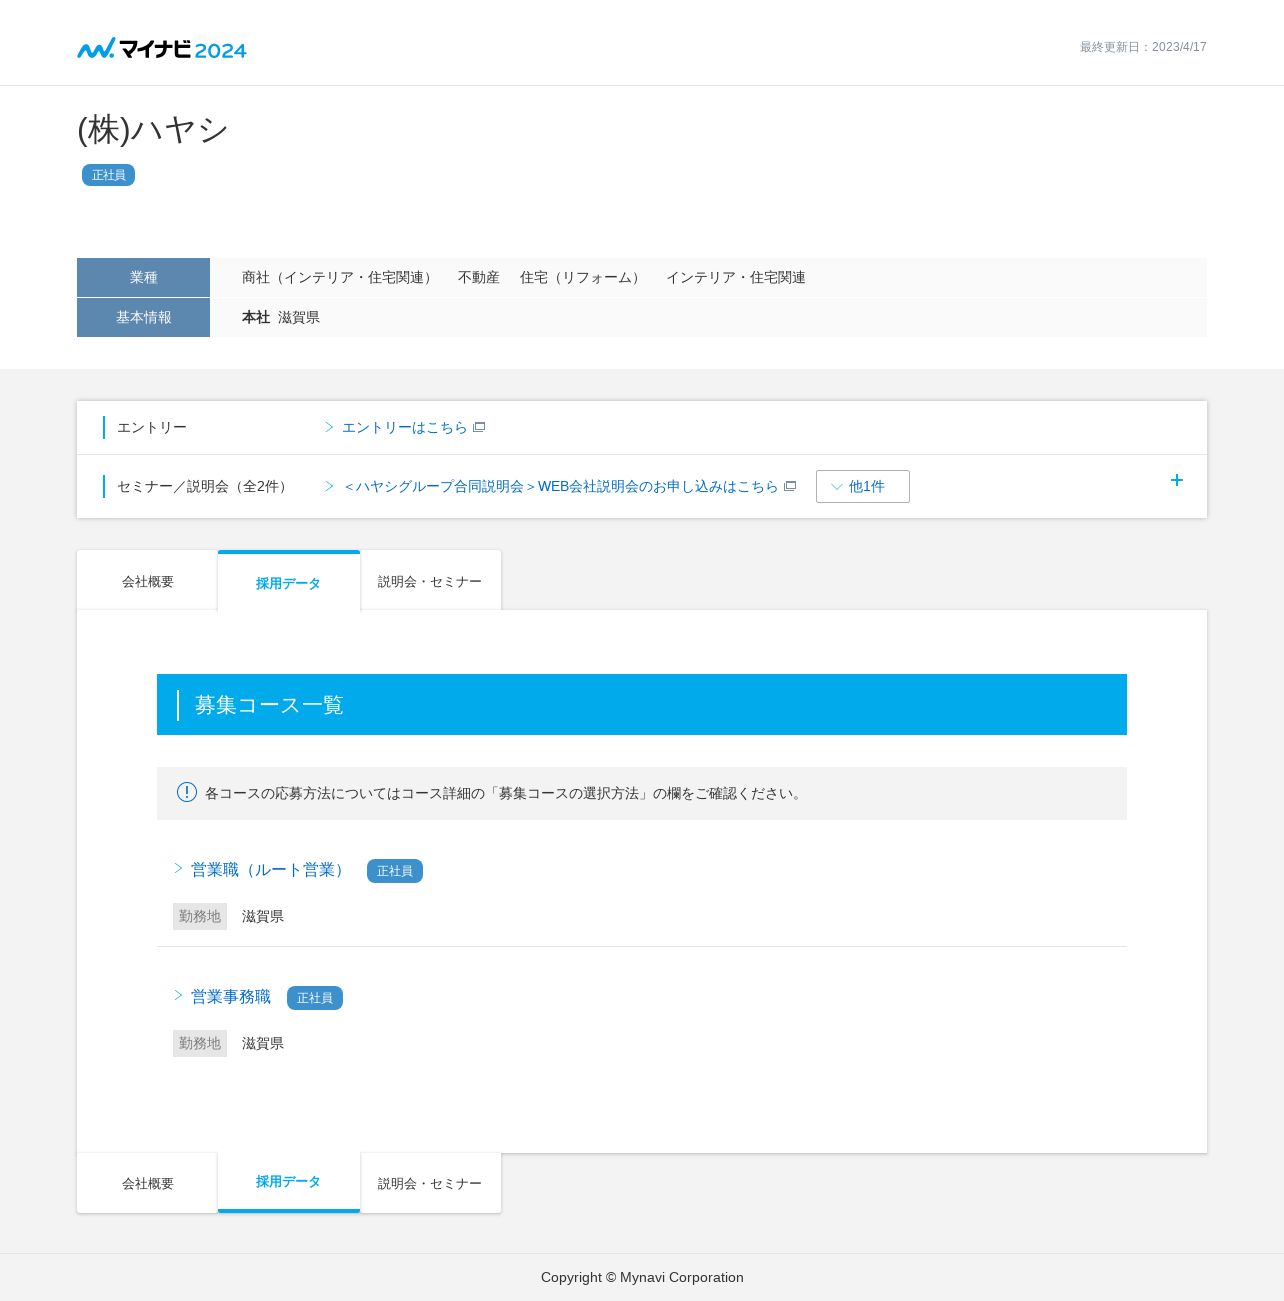
Task: Click the 業種 table header cell
Action: [143, 277]
